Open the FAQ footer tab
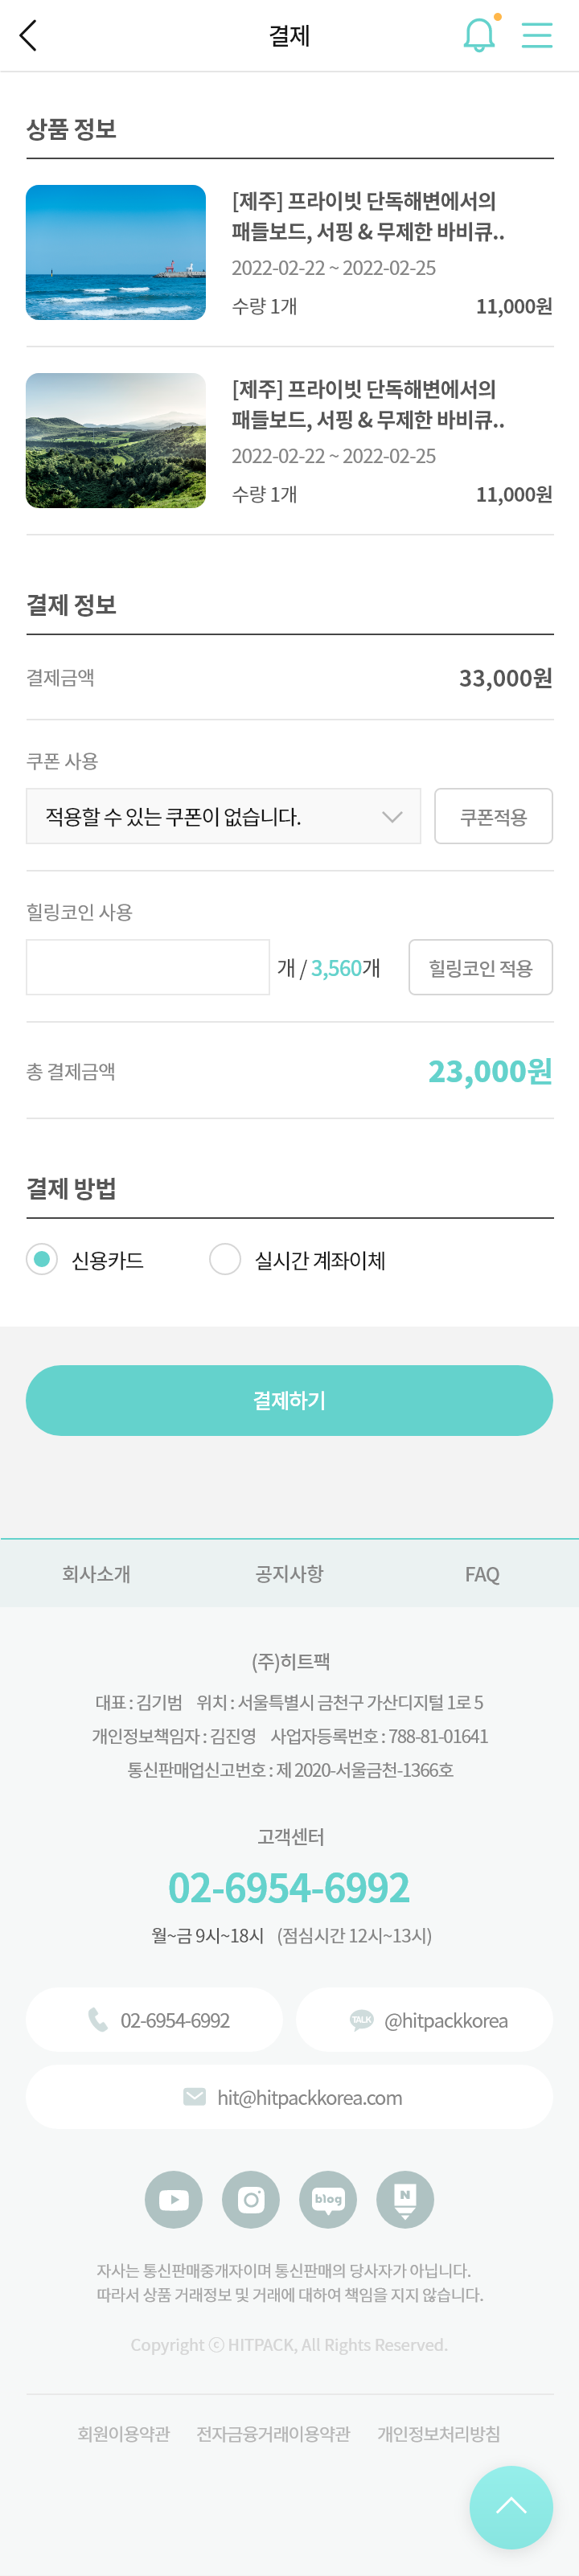Image resolution: width=579 pixels, height=2576 pixels. pos(482,1574)
